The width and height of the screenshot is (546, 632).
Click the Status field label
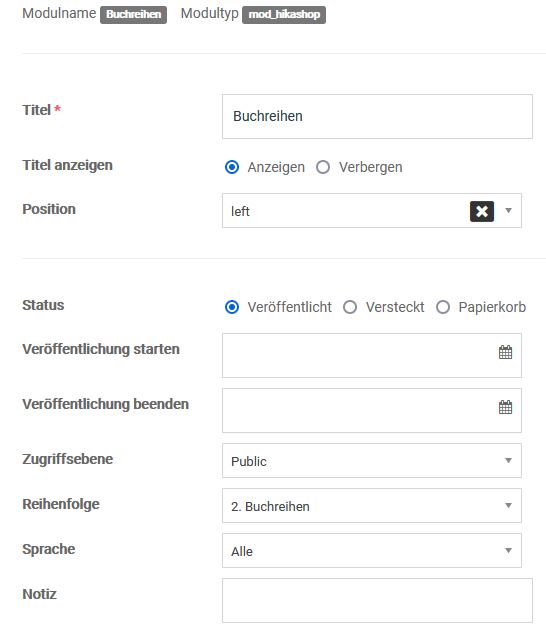coord(43,305)
